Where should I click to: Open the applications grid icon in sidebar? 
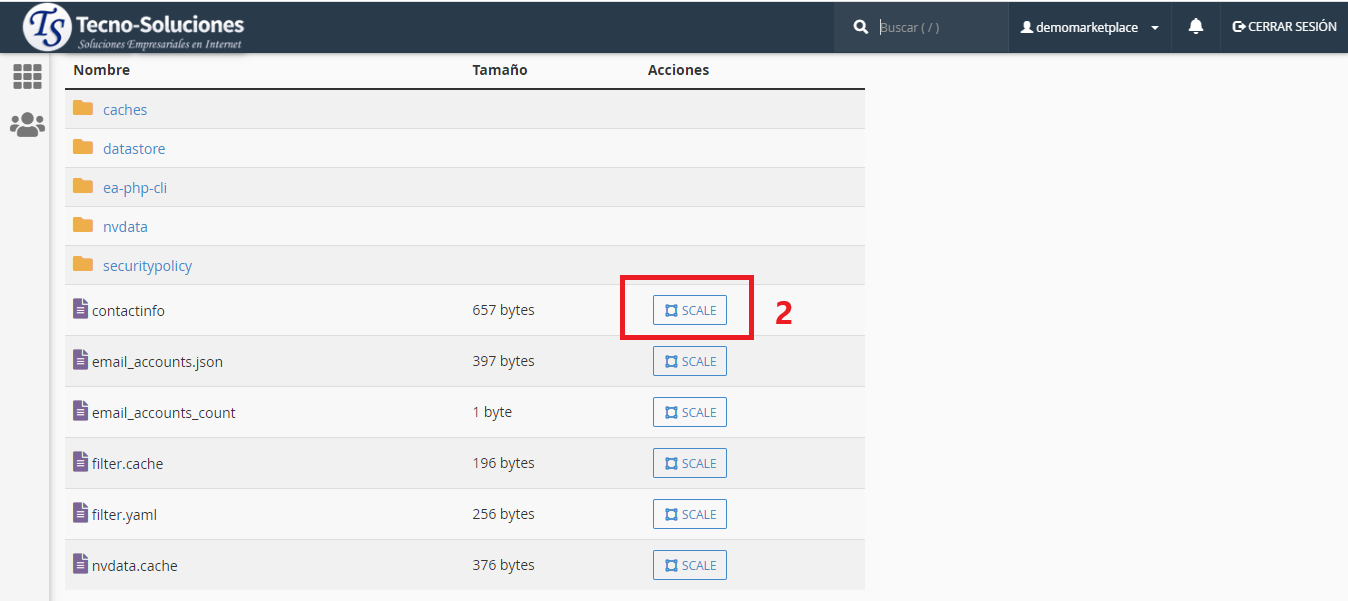[x=27, y=77]
